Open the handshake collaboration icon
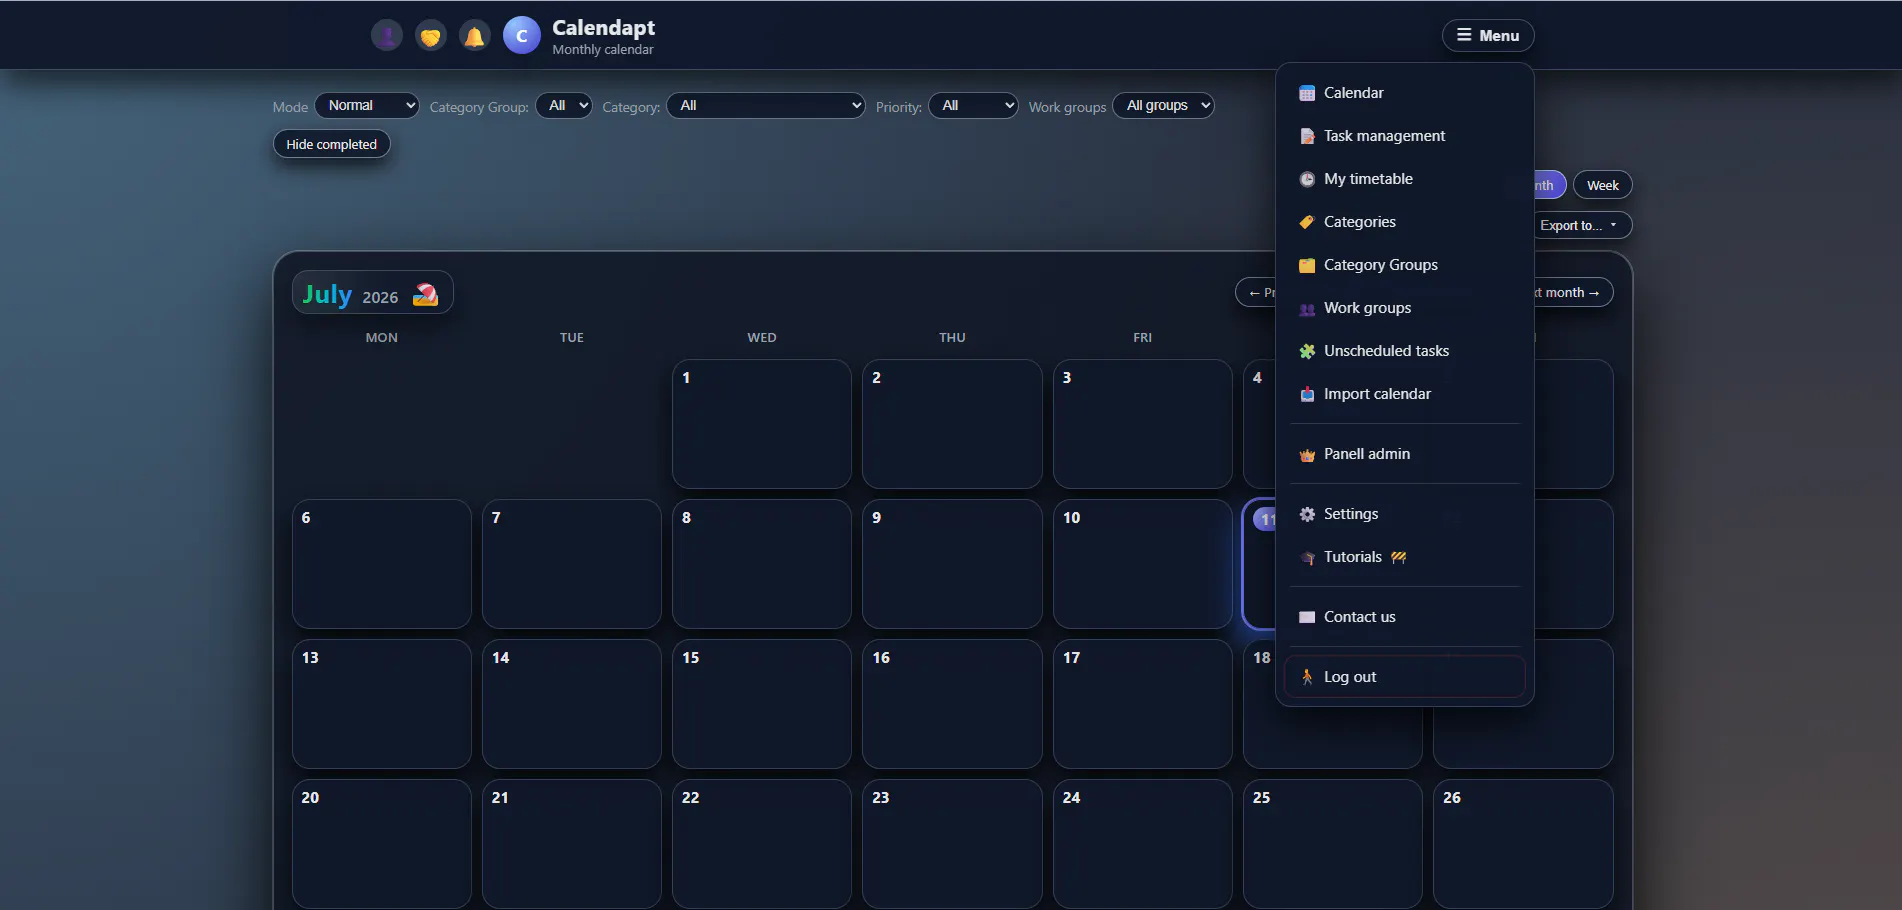Image resolution: width=1902 pixels, height=910 pixels. [x=431, y=36]
